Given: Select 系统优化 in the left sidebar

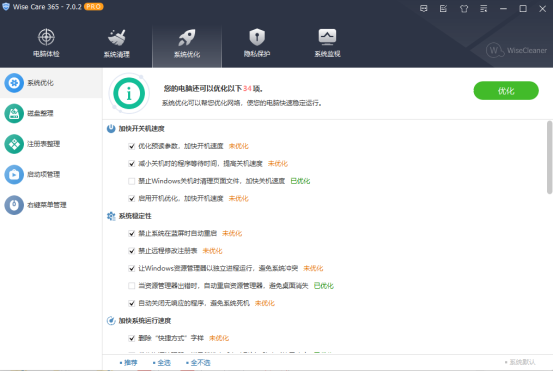Looking at the screenshot, I should click(x=51, y=83).
